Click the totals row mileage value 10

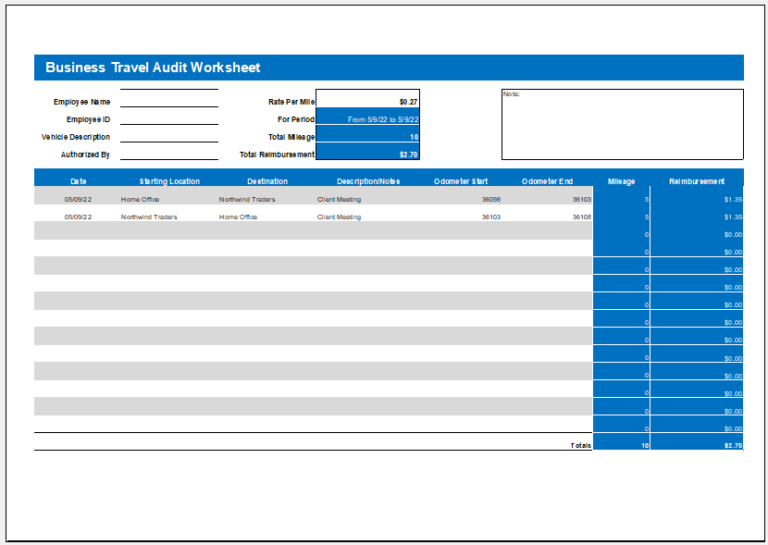(x=645, y=446)
